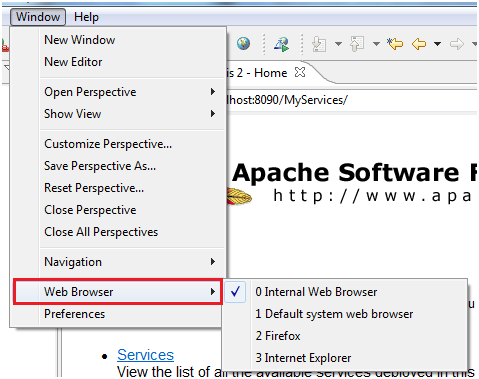Click the globe web browser toolbar icon
This screenshot has height=379, width=479.
tap(244, 44)
